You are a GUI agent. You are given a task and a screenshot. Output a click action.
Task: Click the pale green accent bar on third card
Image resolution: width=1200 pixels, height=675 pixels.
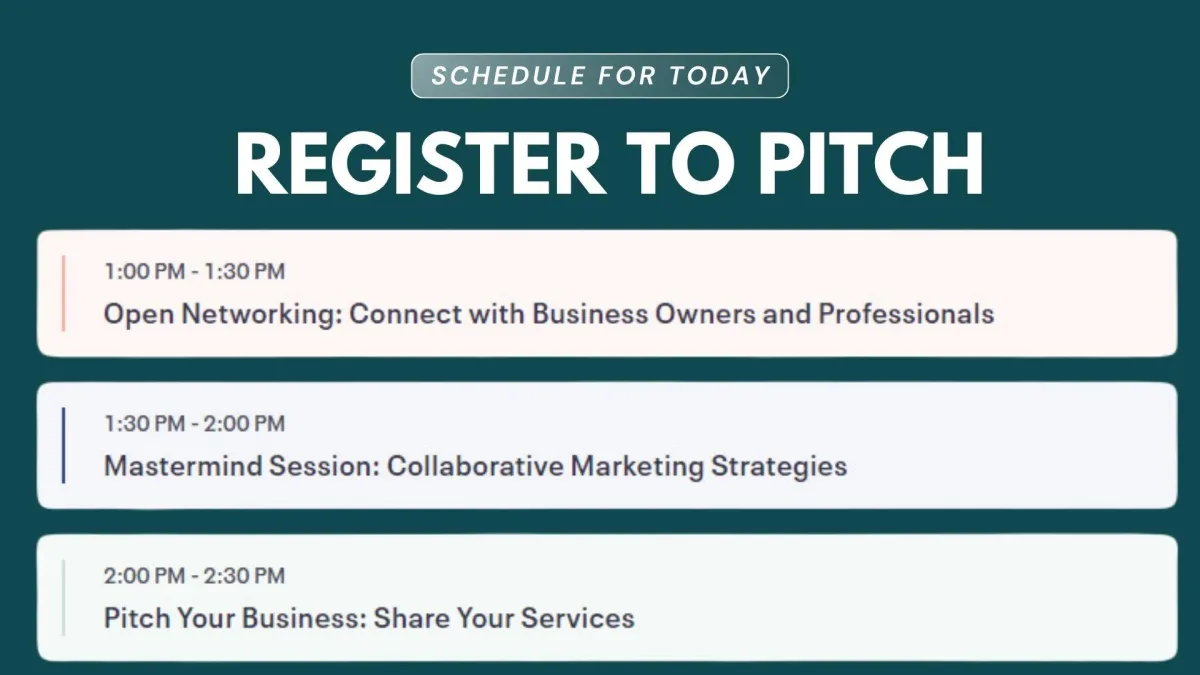tap(63, 597)
